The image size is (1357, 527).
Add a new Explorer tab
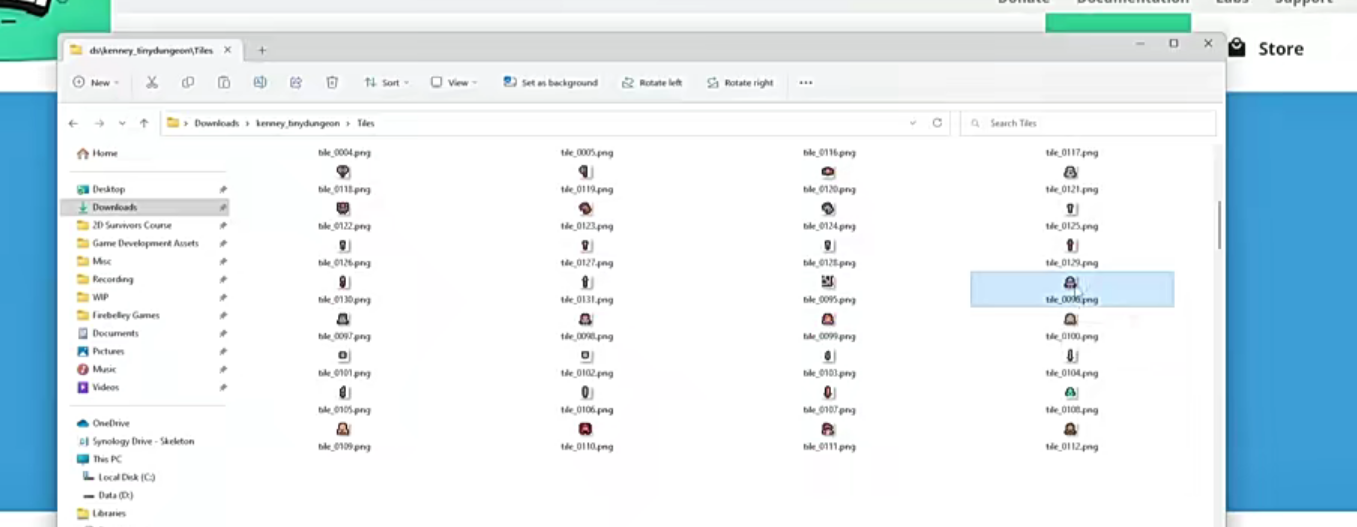[262, 50]
